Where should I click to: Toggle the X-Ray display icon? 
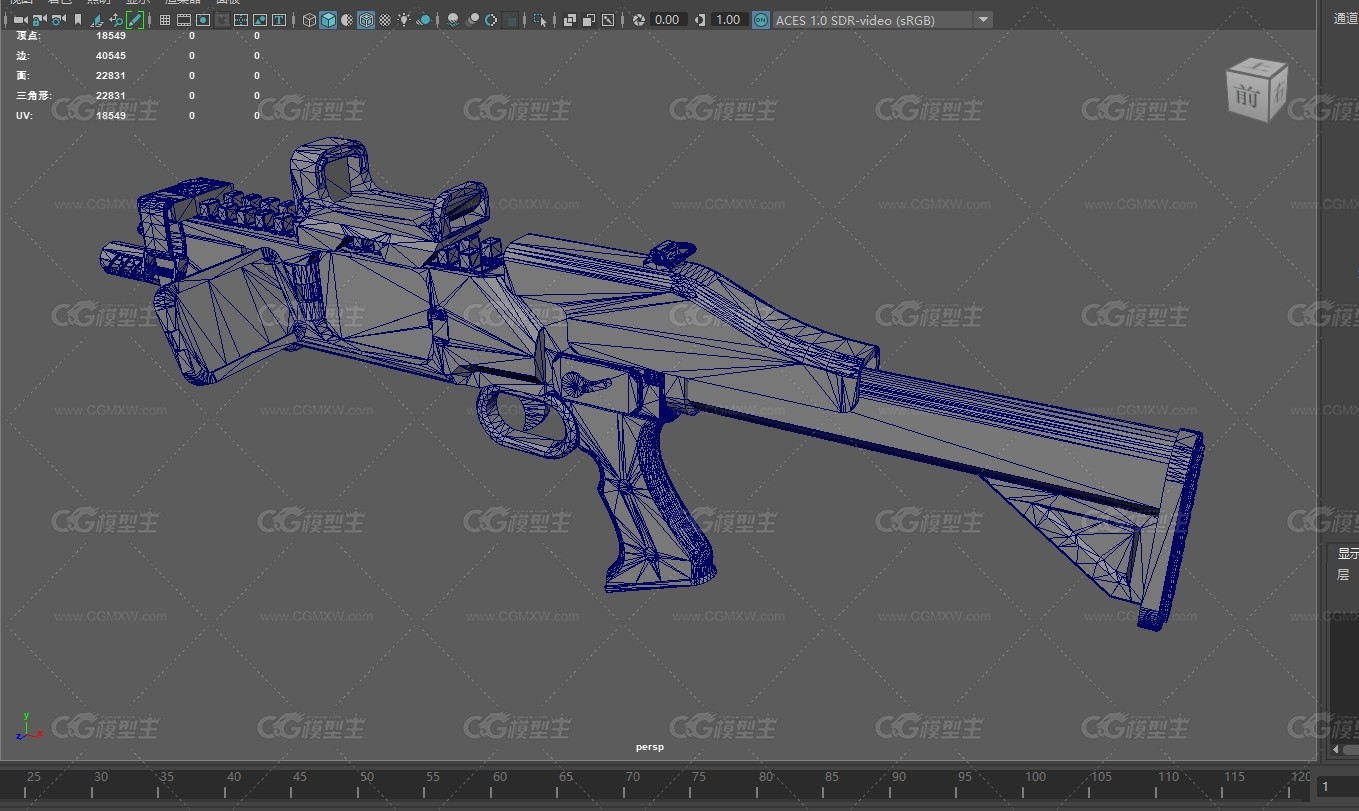click(x=569, y=20)
